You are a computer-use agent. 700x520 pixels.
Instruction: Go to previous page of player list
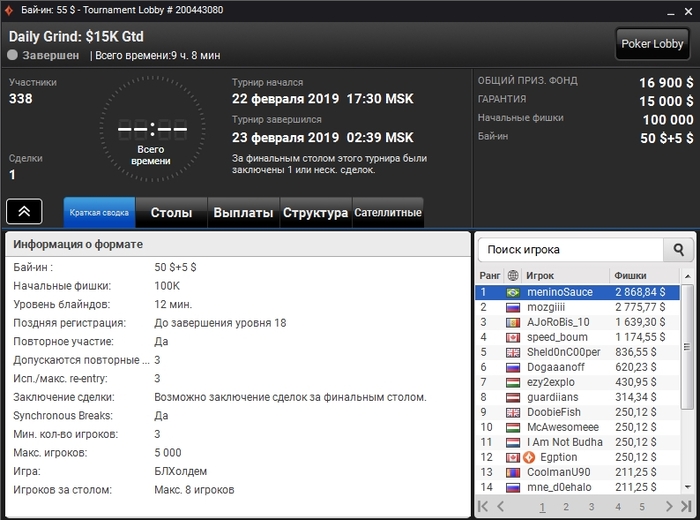point(500,506)
